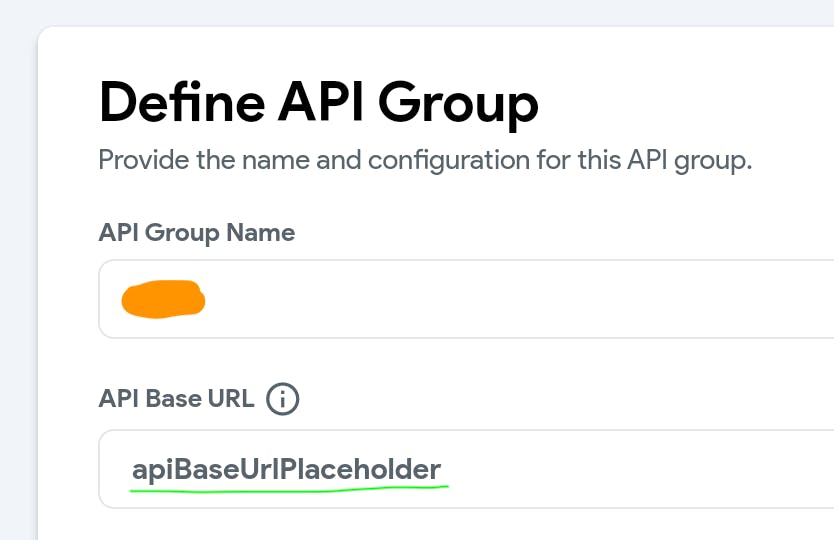
Task: Click the "API Group Name" field label
Action: [197, 233]
